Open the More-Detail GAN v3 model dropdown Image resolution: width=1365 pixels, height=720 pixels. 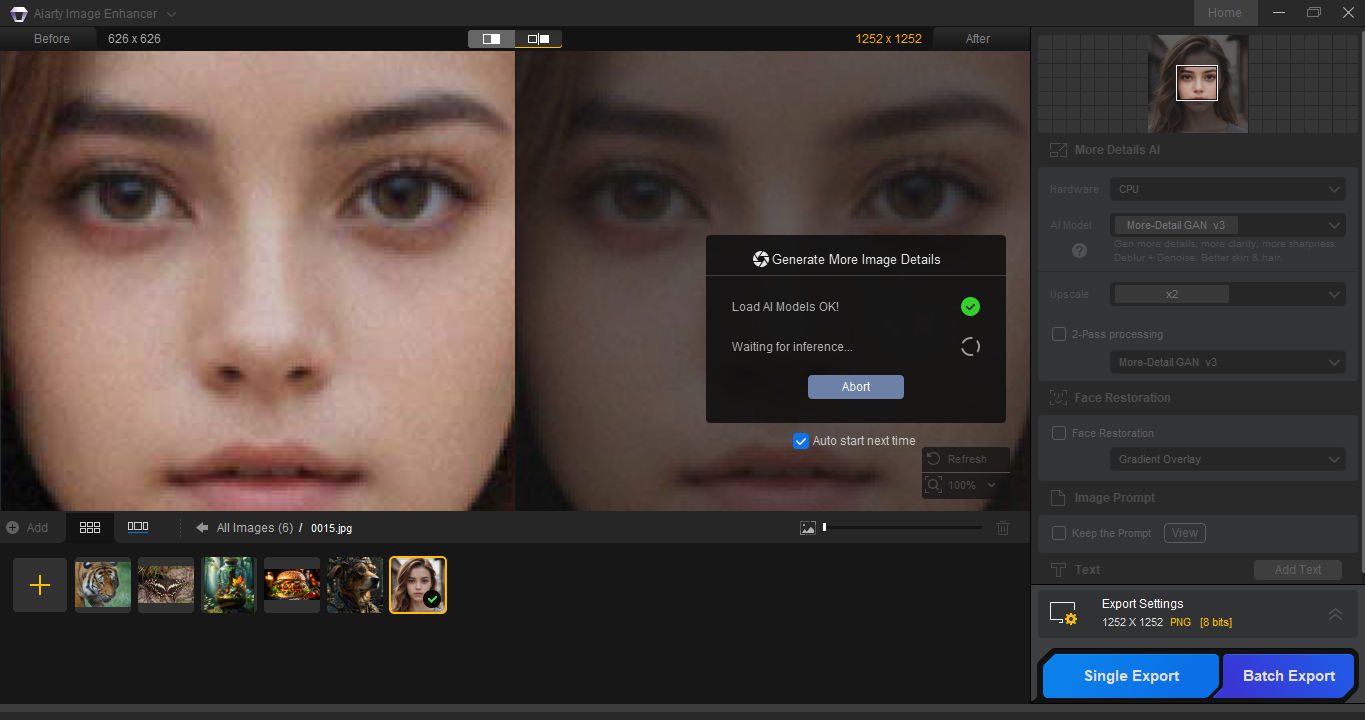click(x=1227, y=224)
